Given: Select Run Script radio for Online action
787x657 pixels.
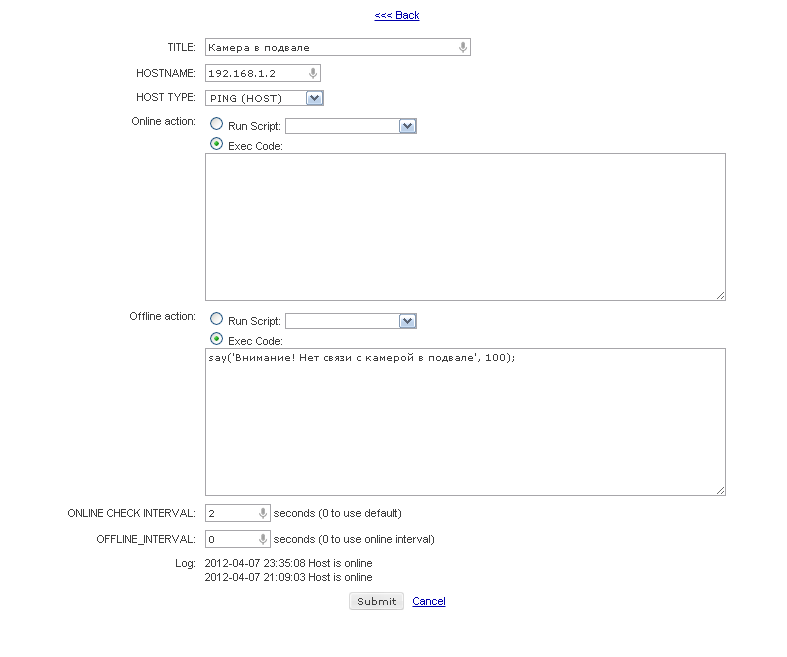Looking at the screenshot, I should pos(216,123).
